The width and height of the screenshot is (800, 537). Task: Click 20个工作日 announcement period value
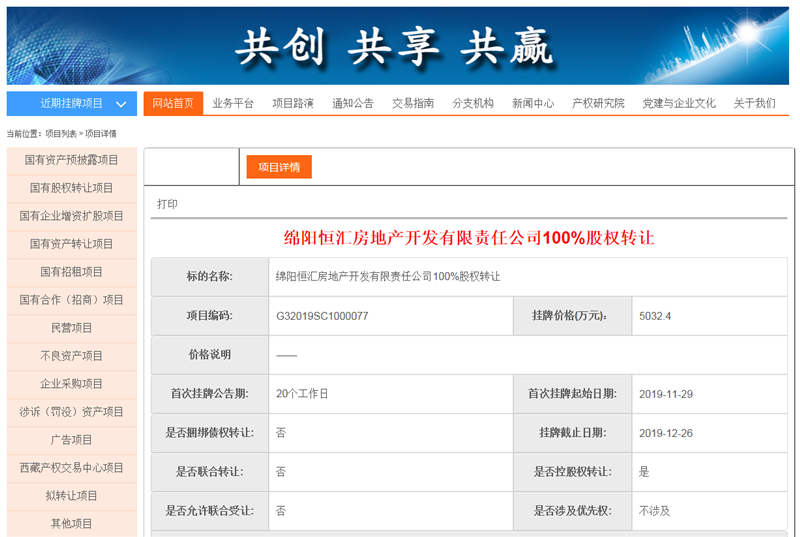click(302, 394)
